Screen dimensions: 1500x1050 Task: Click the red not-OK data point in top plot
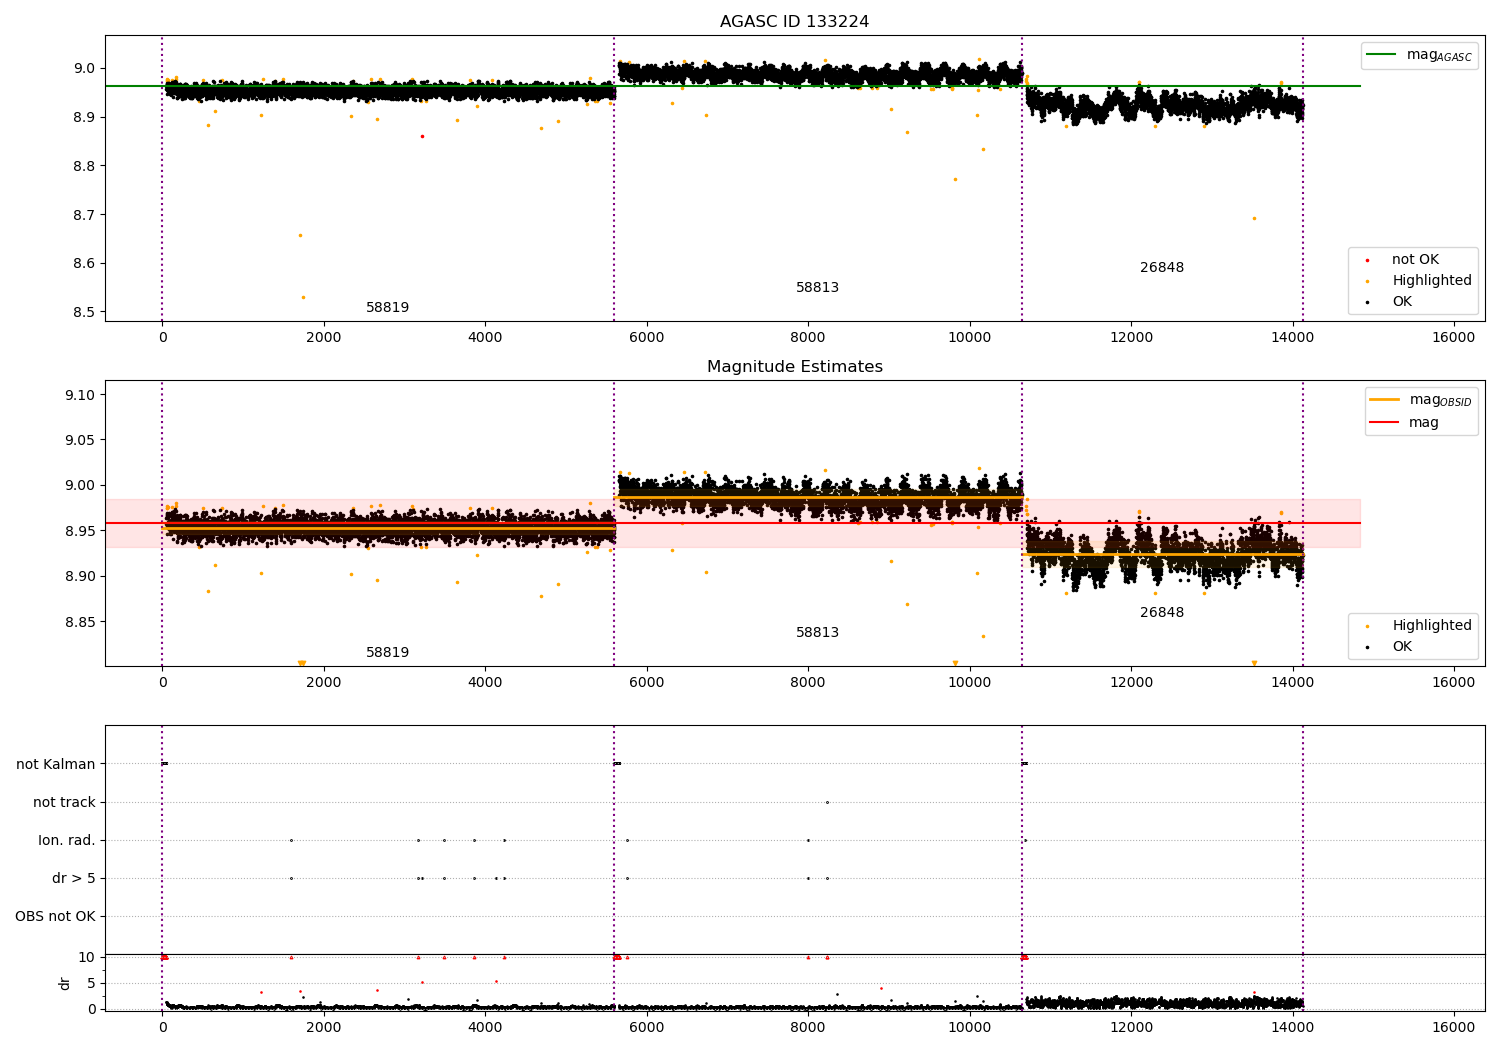422,136
